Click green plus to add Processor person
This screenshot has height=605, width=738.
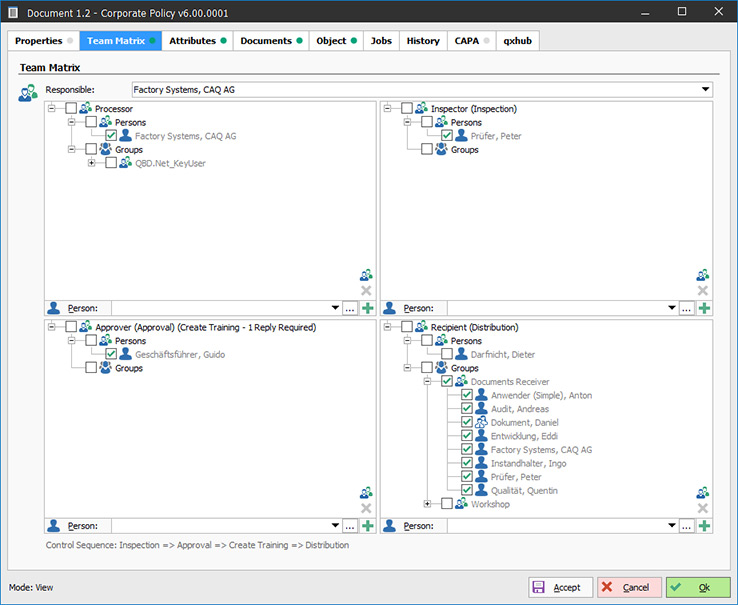(368, 308)
